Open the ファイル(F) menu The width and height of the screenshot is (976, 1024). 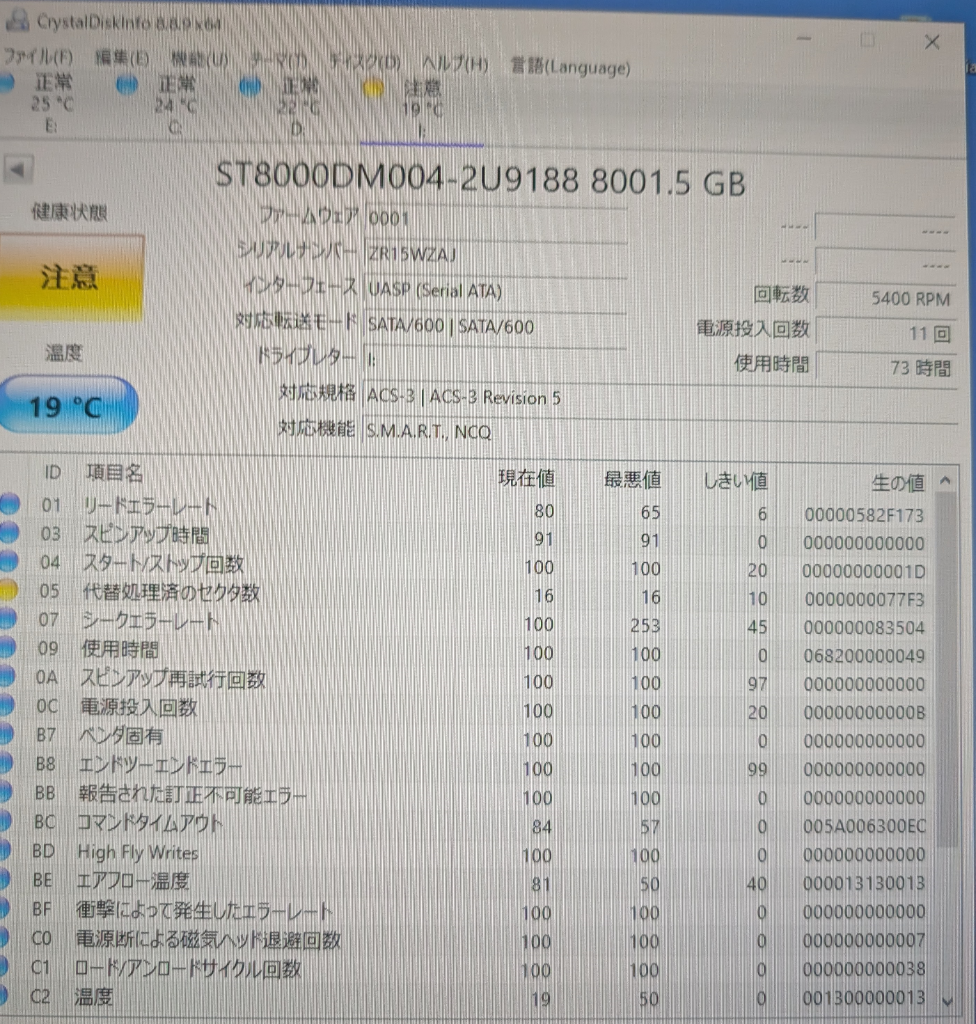coord(38,56)
